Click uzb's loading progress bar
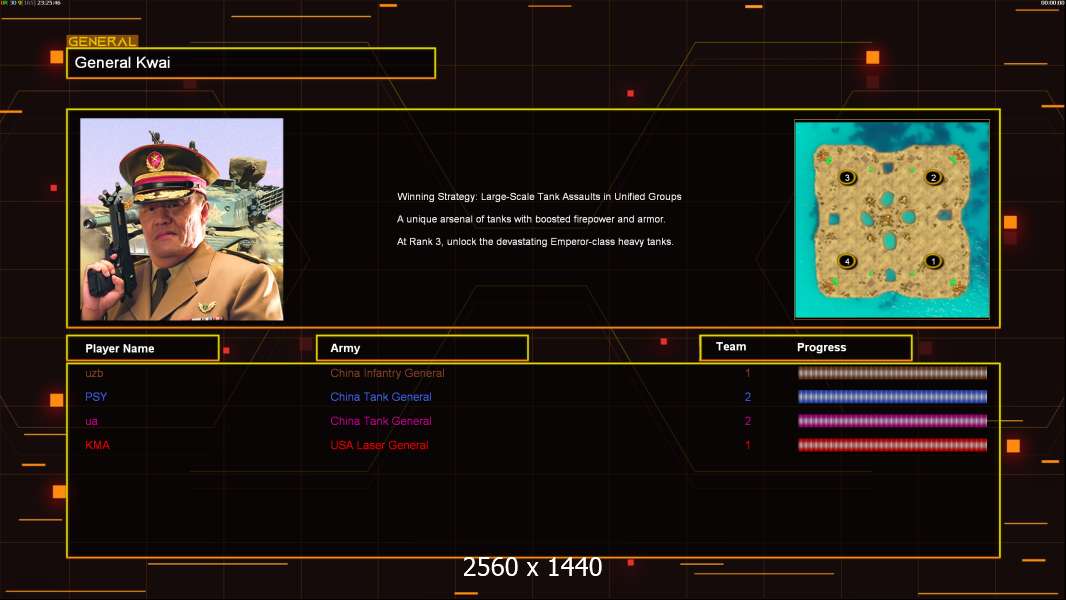The width and height of the screenshot is (1066, 600). coord(892,373)
